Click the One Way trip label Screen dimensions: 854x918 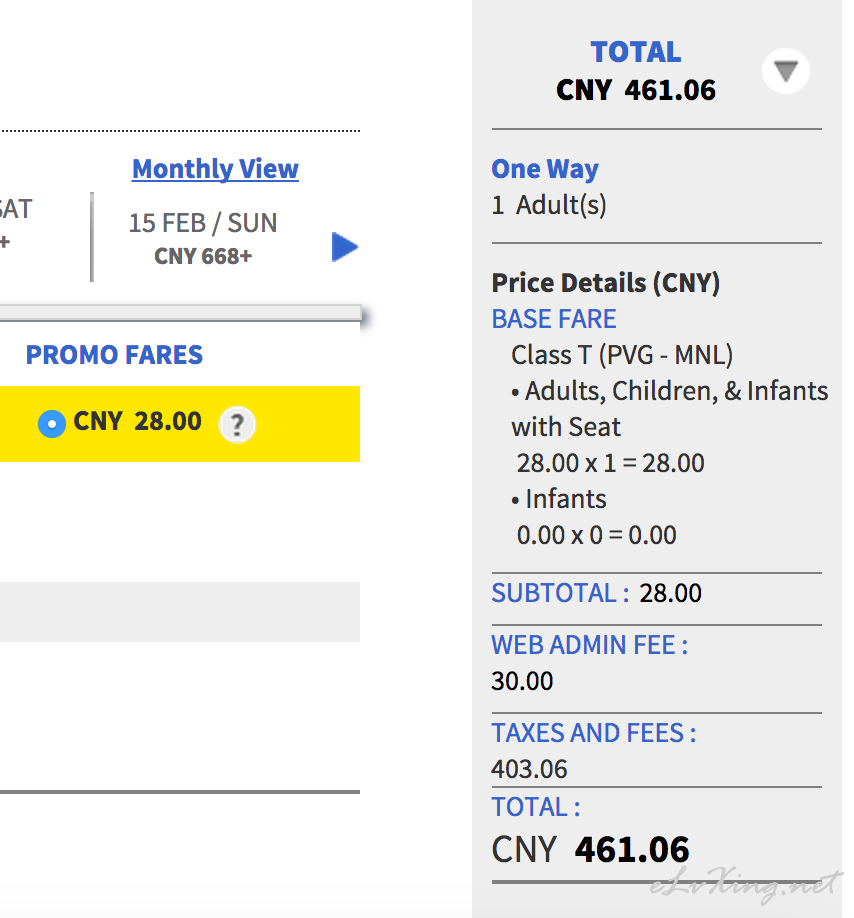(x=545, y=169)
